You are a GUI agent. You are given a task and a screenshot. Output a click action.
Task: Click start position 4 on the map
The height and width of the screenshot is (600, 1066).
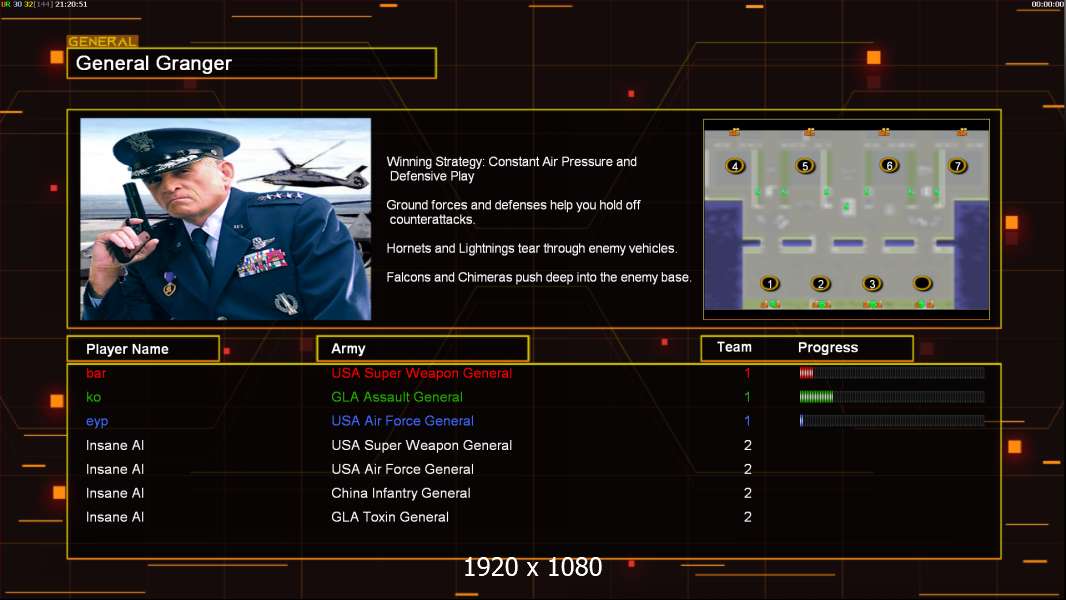(x=735, y=166)
